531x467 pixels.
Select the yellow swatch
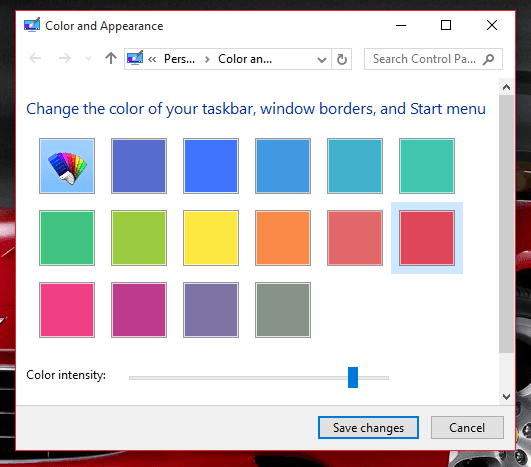point(211,238)
